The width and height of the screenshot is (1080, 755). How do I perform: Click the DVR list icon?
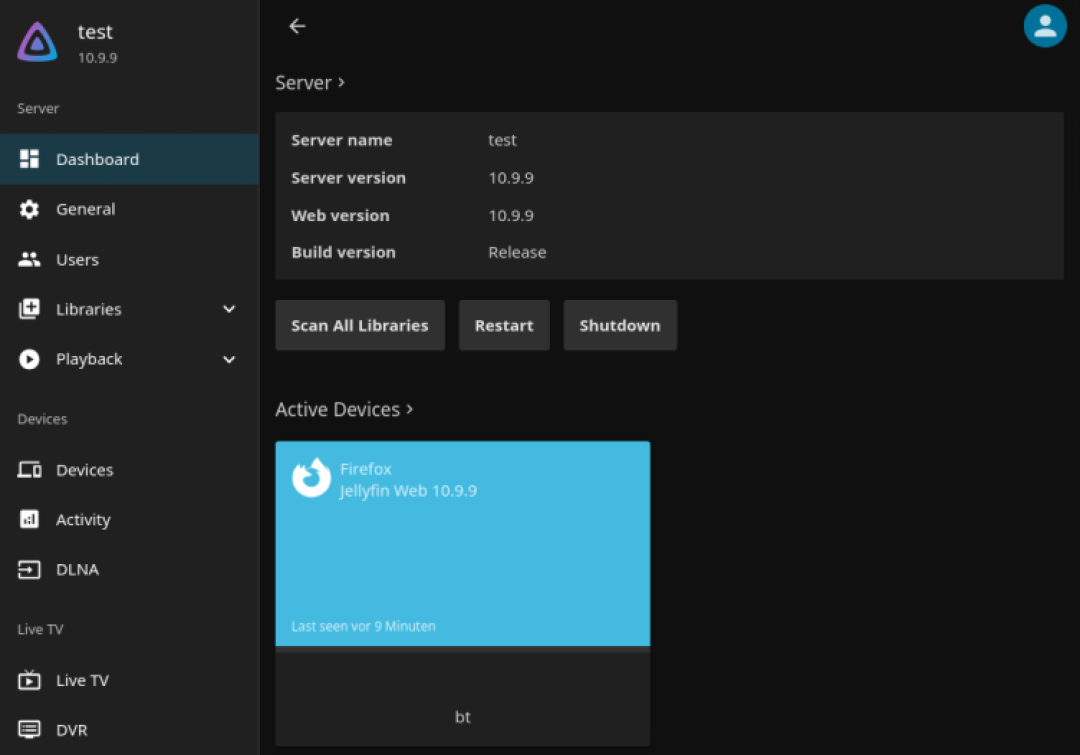pyautogui.click(x=29, y=730)
